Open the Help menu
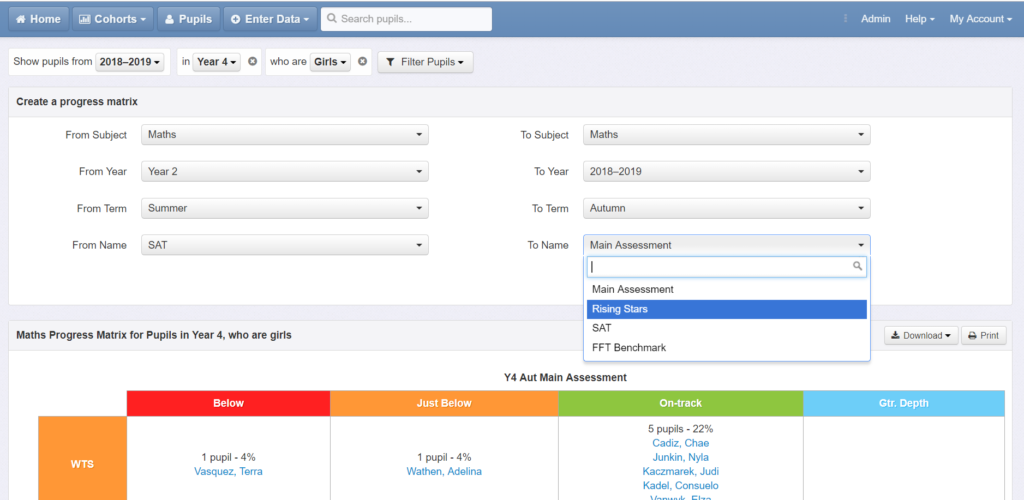This screenshot has width=1024, height=500. [x=920, y=19]
